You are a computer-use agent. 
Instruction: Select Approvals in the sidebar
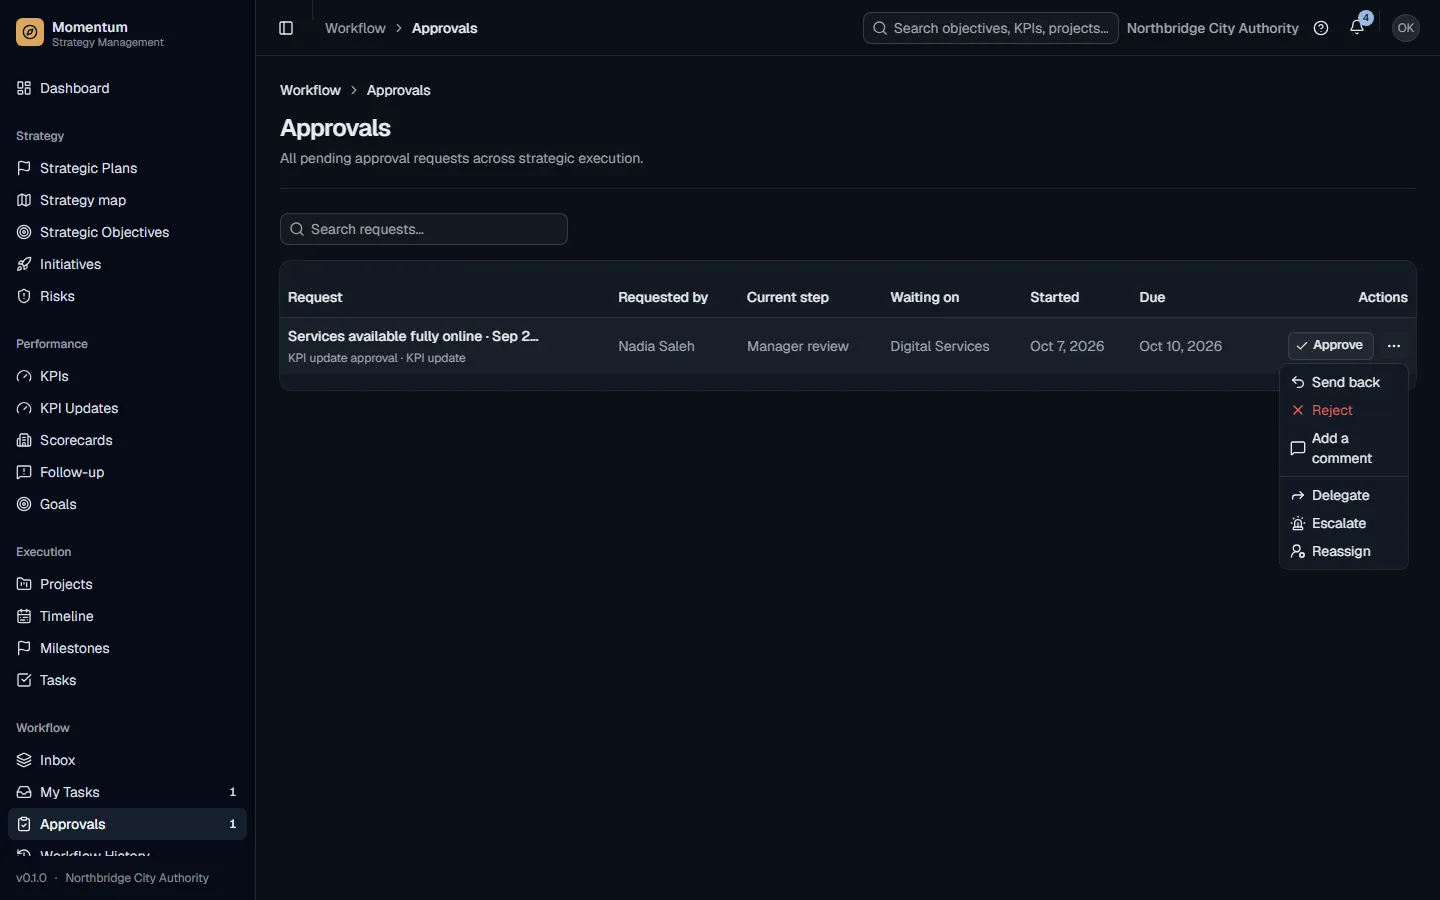[127, 824]
